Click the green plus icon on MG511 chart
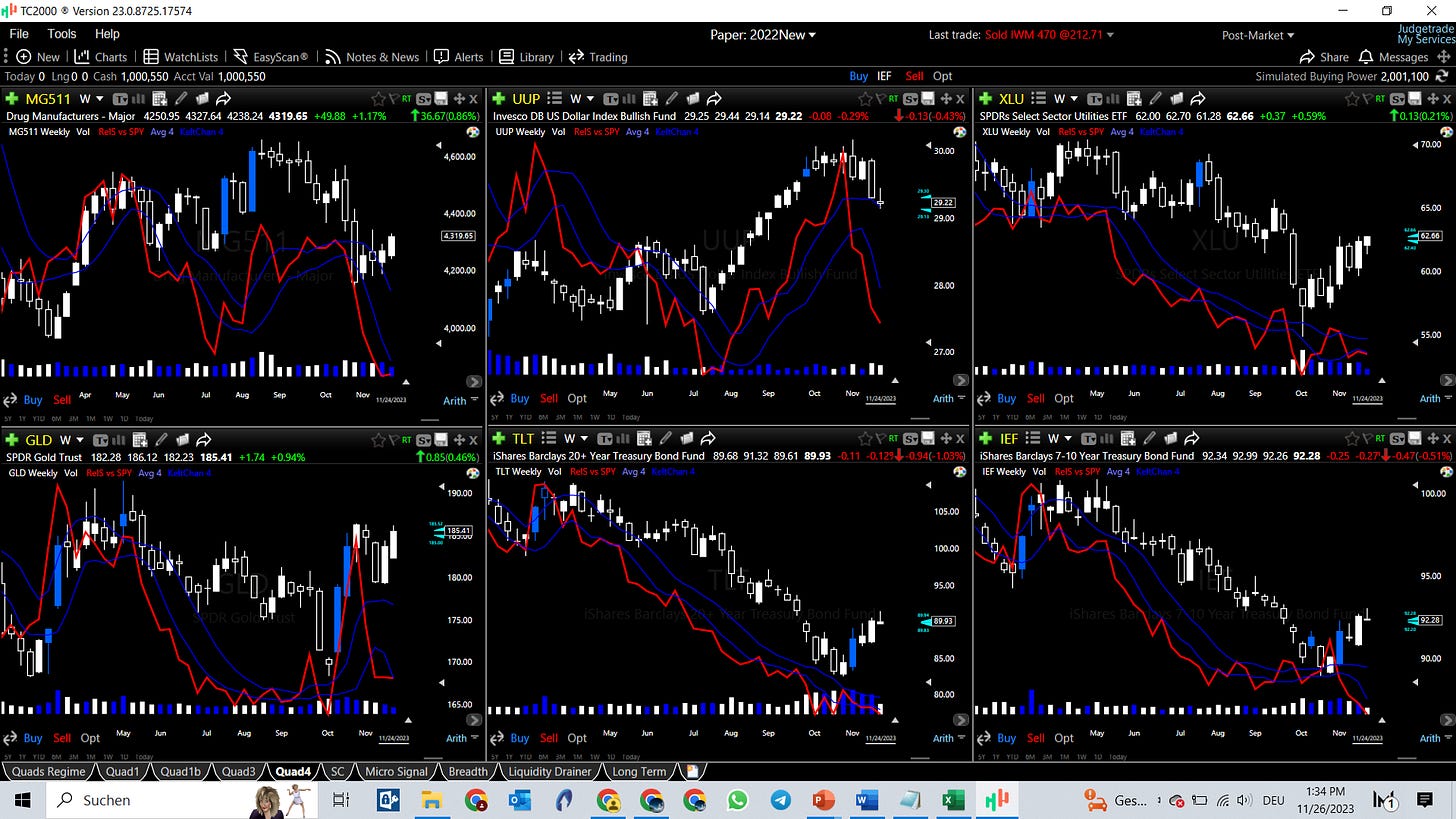Viewport: 1456px width, 819px height. (x=12, y=99)
